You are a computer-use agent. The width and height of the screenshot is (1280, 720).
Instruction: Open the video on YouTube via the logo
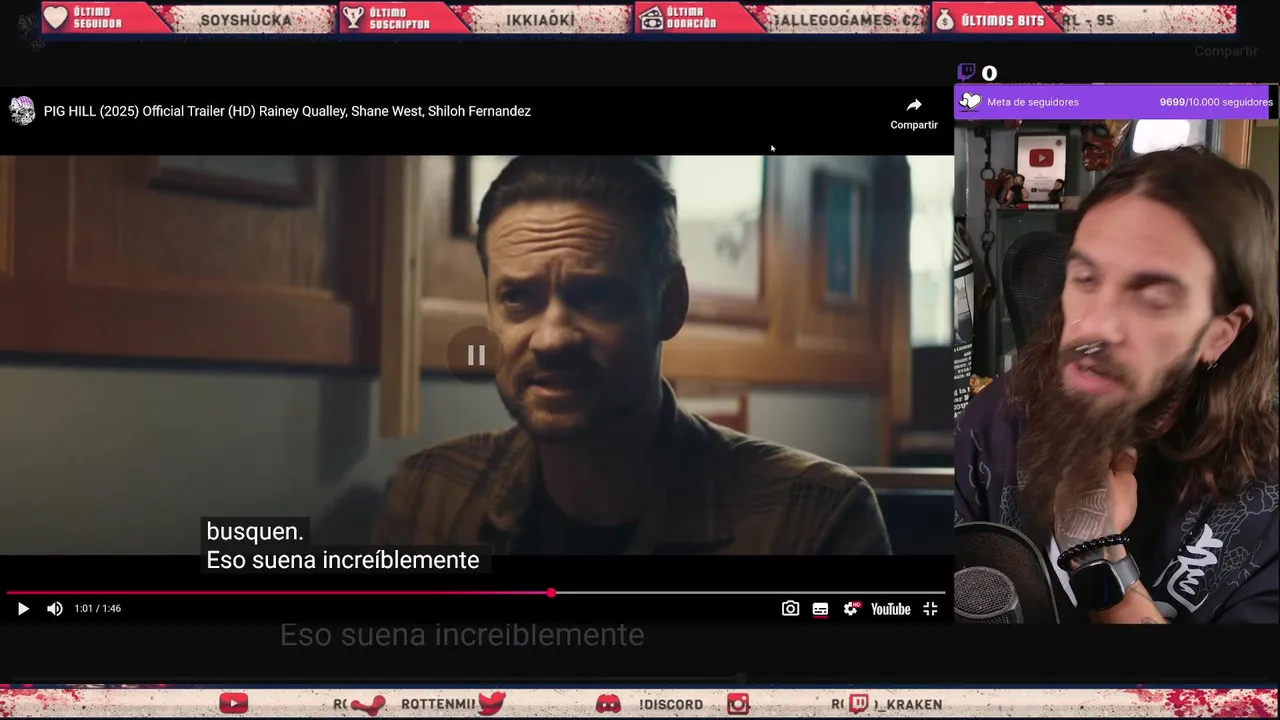pyautogui.click(x=890, y=609)
